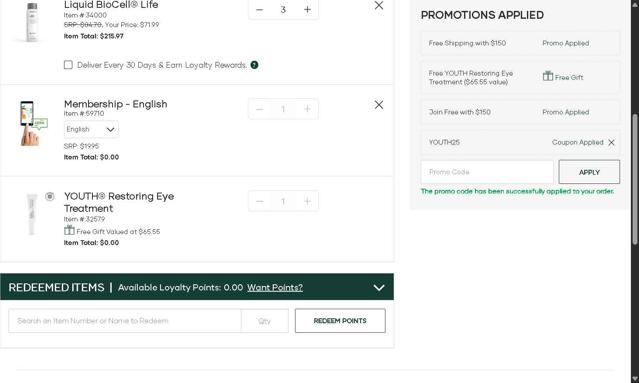Viewport: 639px width, 383px height.
Task: Click minus on Membership quantity
Action: pos(260,109)
